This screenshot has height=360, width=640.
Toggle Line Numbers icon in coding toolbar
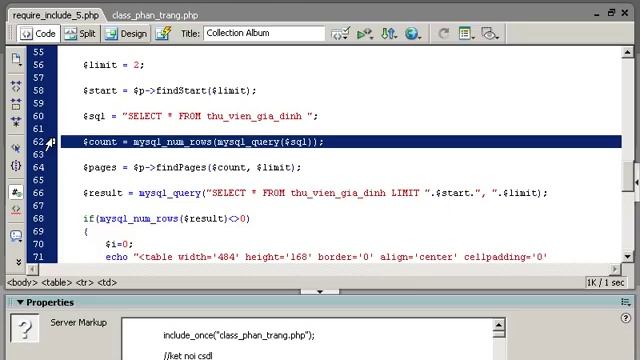tap(16, 192)
